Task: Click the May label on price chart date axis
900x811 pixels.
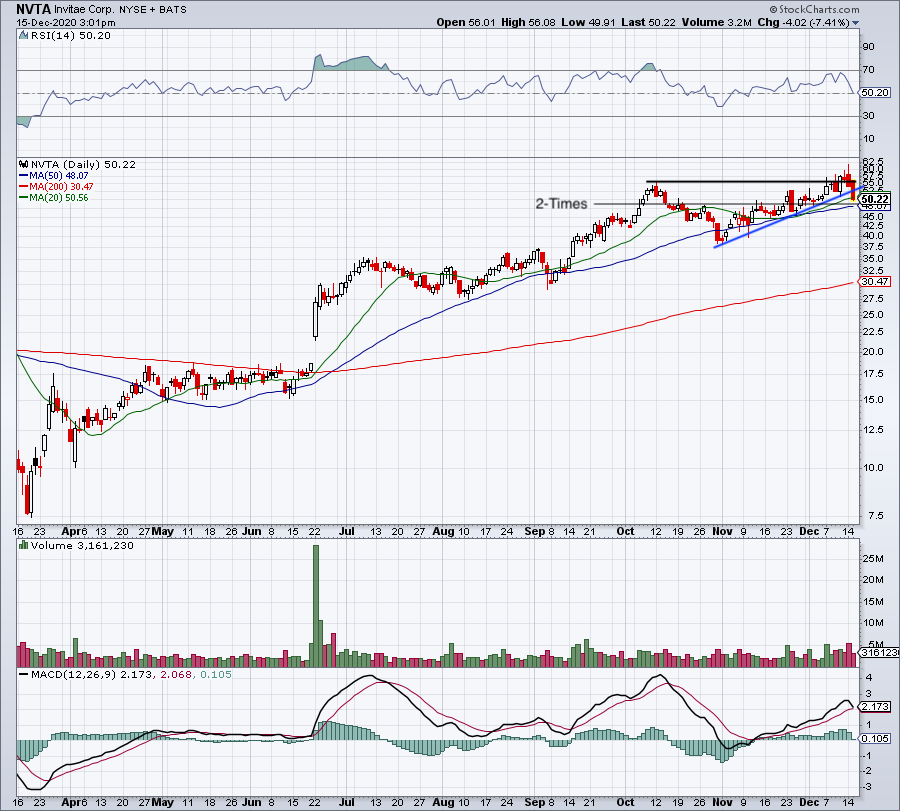Action: tap(162, 531)
